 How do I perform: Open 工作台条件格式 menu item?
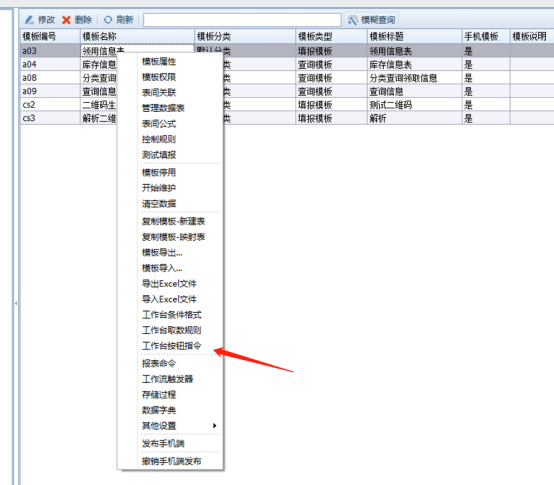coord(172,314)
